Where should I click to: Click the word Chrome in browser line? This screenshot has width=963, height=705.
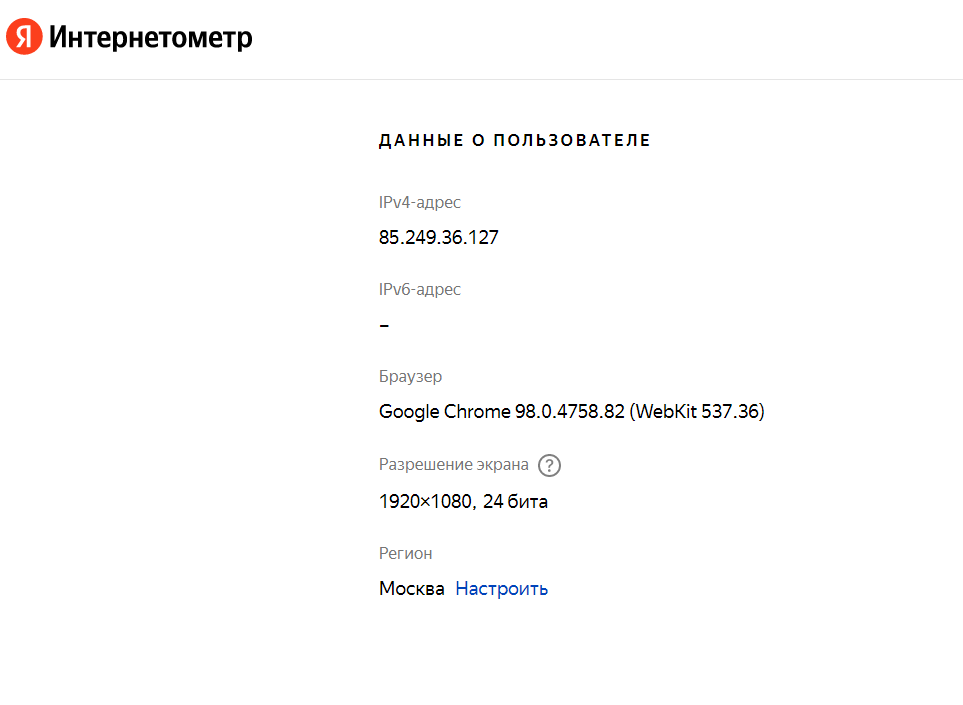(x=477, y=411)
